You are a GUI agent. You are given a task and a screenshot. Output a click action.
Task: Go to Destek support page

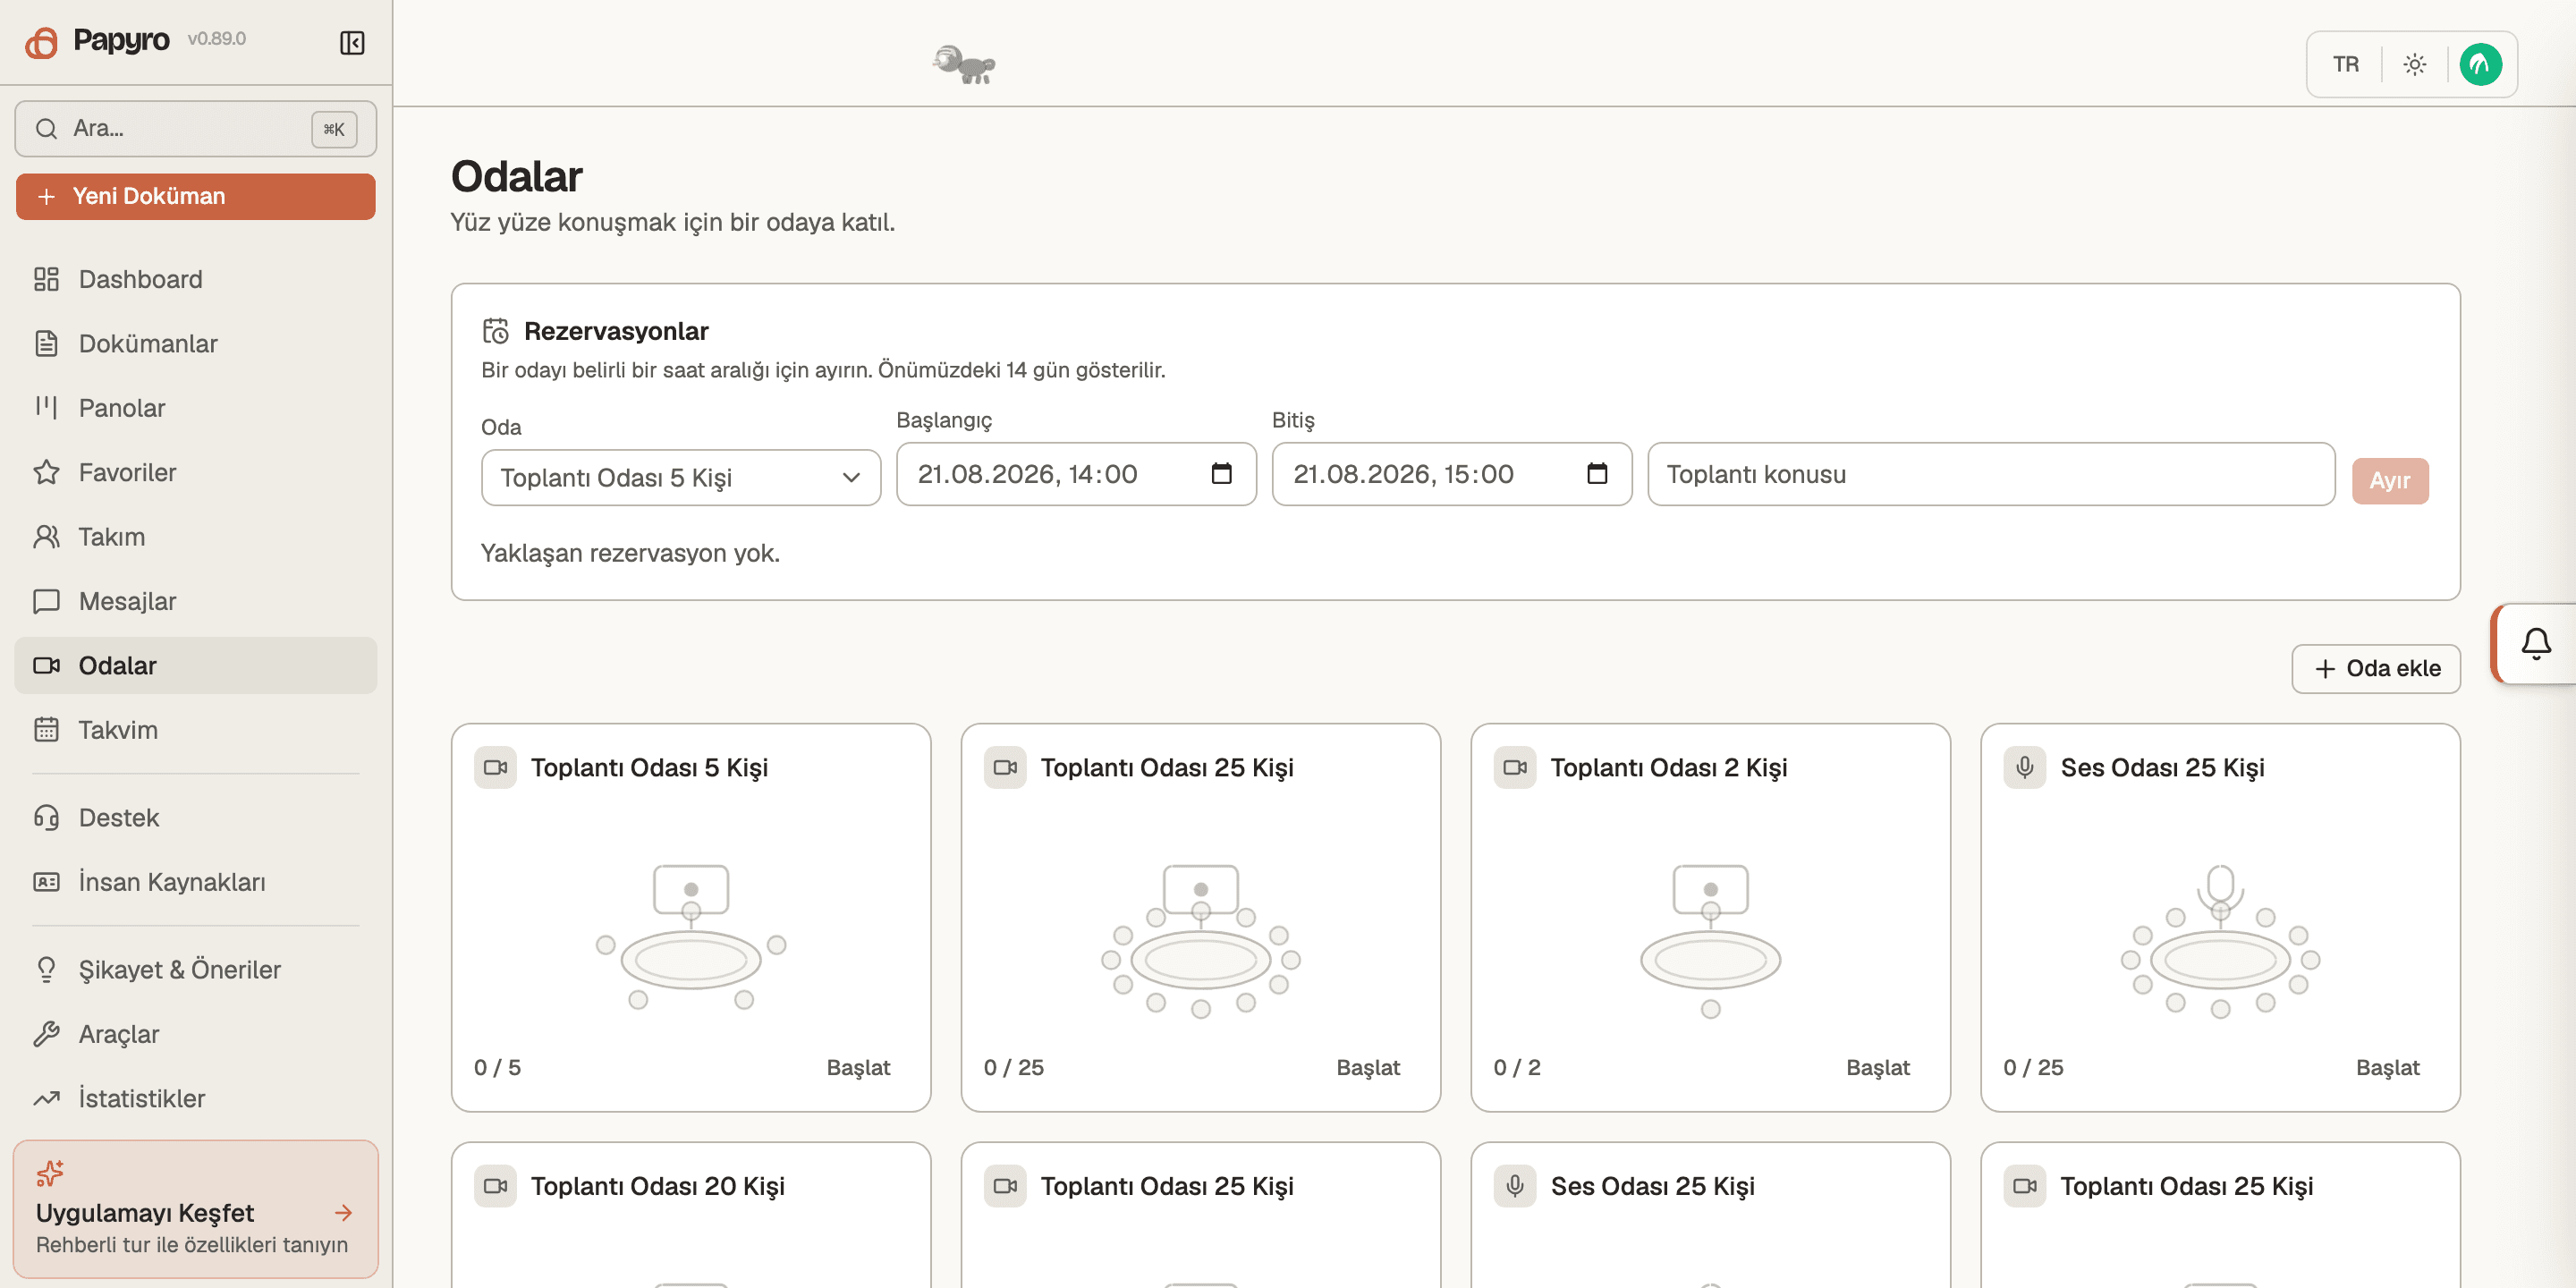[195, 818]
